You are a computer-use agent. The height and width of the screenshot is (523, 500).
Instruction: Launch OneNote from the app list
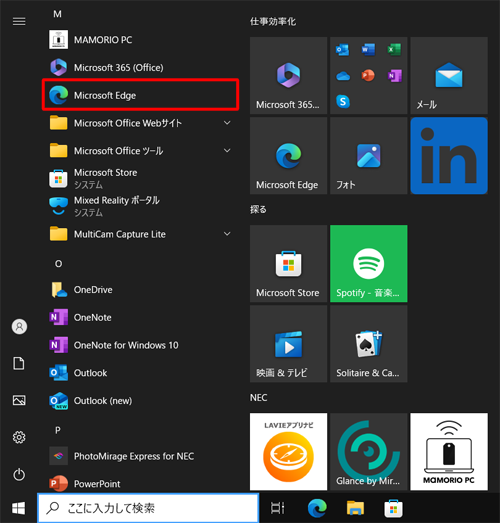(140, 317)
